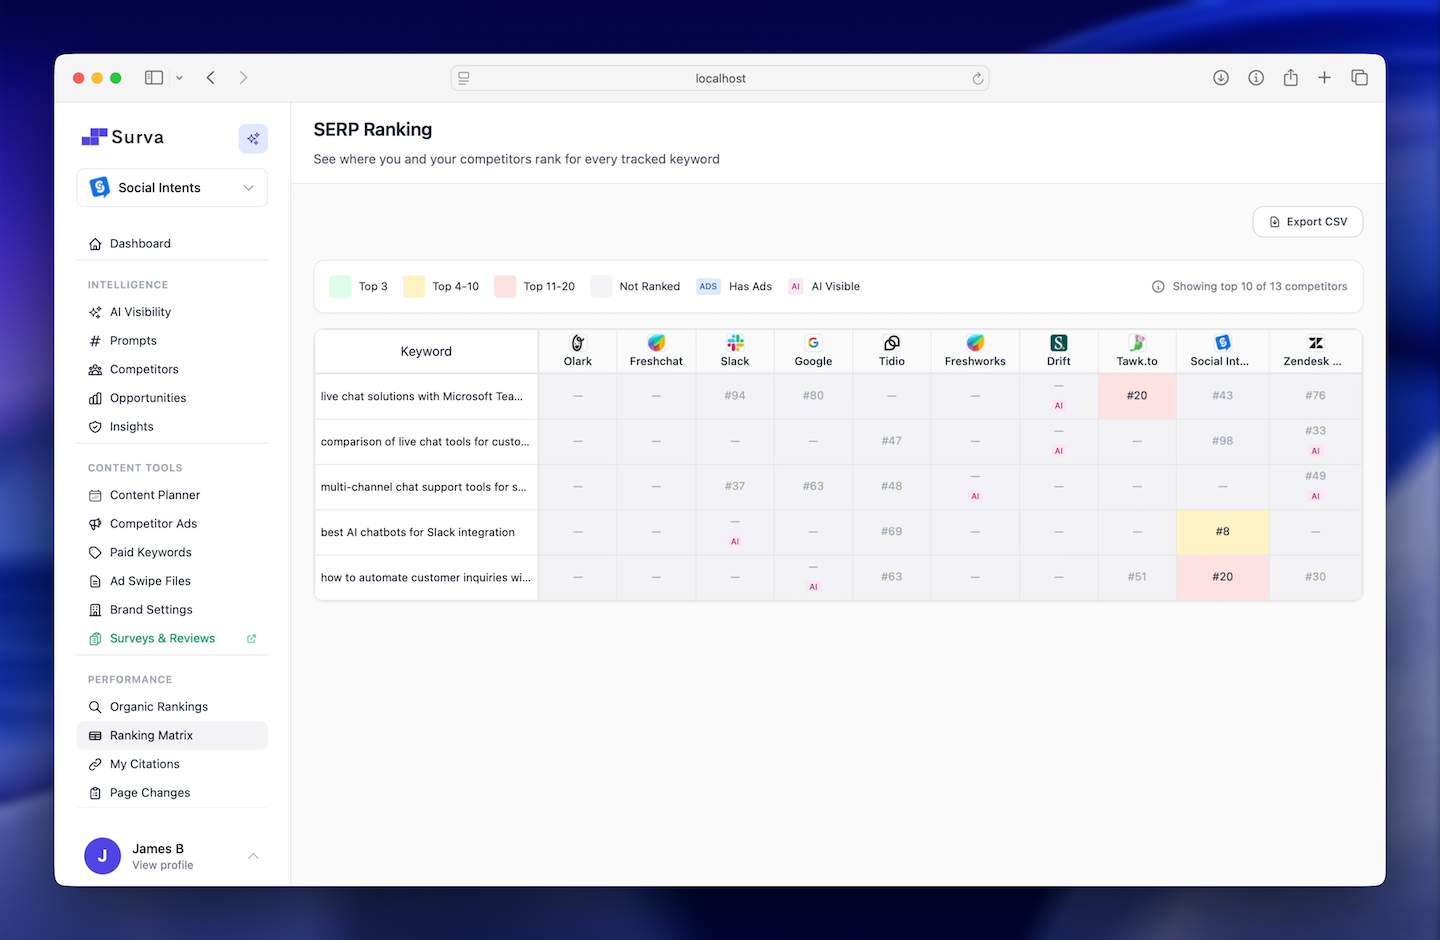Open the Surveys & Reviews external link

tap(251, 638)
